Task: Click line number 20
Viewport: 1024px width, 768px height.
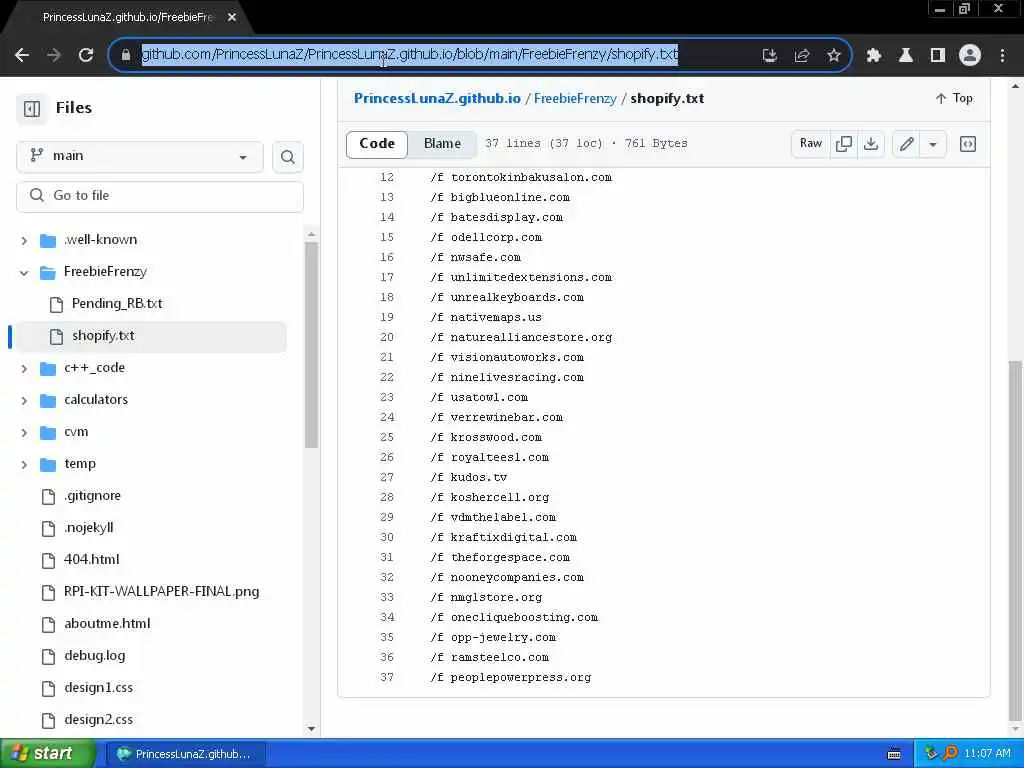Action: coord(387,338)
